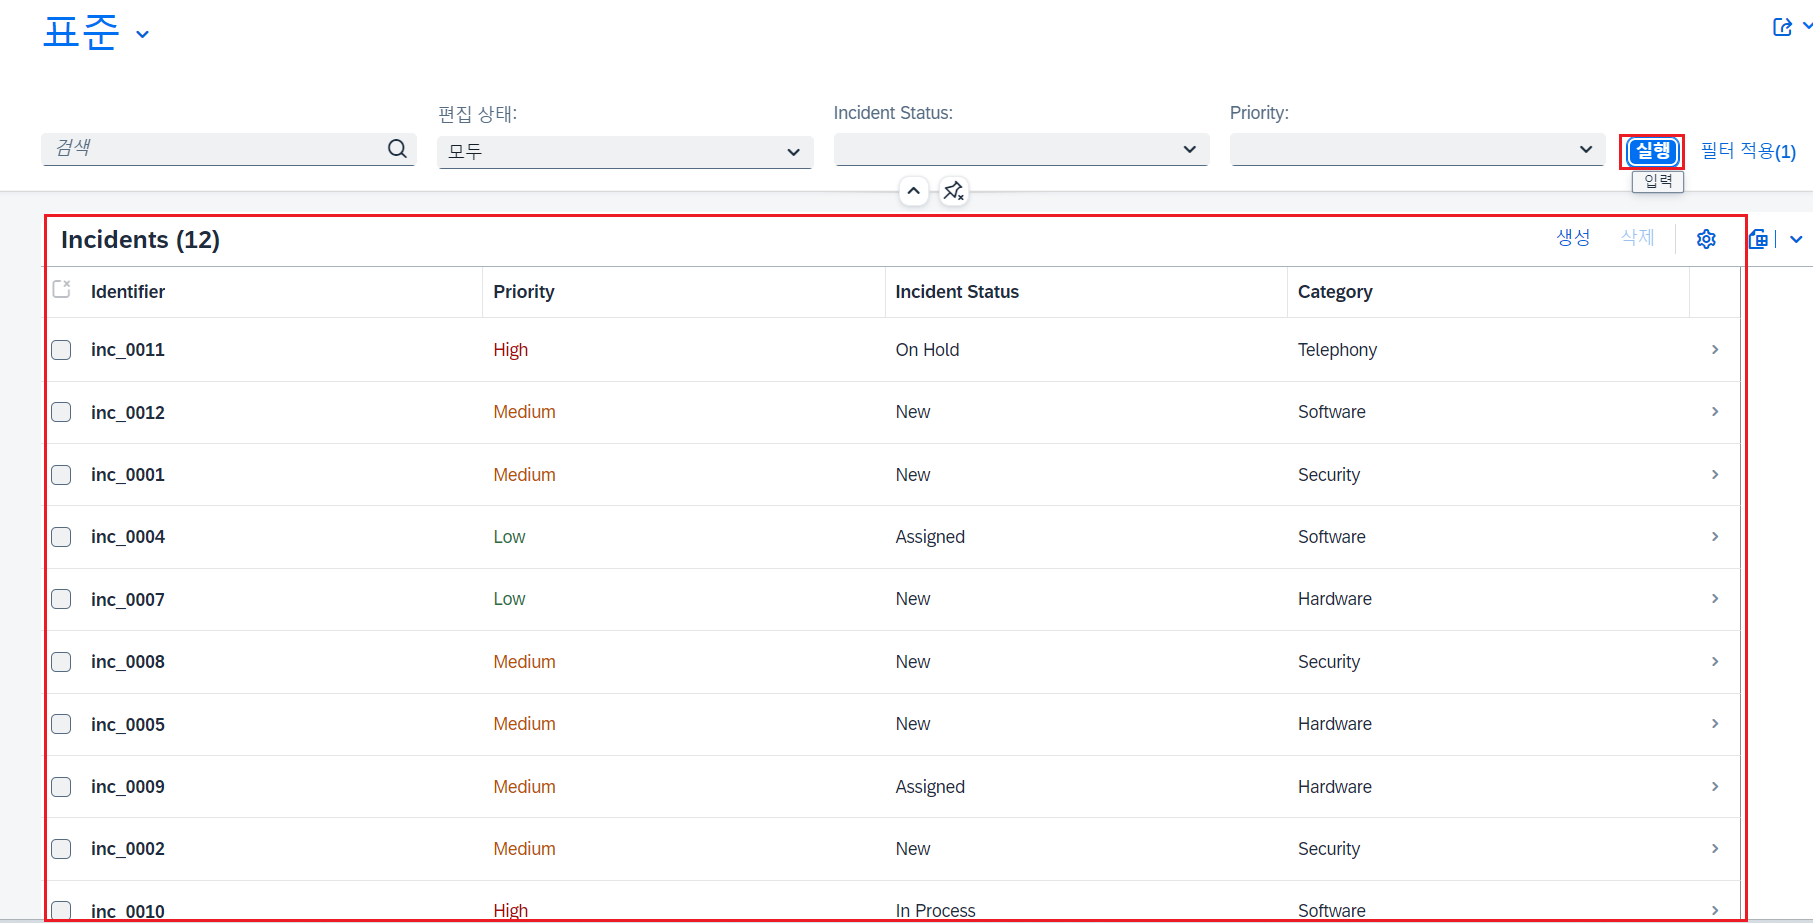
Task: Click the Incidents (12) table title
Action: click(x=140, y=240)
